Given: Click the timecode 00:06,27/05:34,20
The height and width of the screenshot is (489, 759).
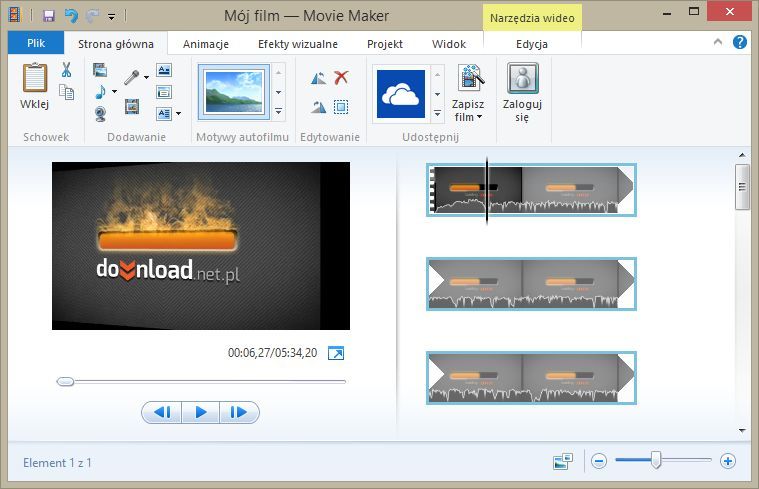Looking at the screenshot, I should pyautogui.click(x=273, y=353).
